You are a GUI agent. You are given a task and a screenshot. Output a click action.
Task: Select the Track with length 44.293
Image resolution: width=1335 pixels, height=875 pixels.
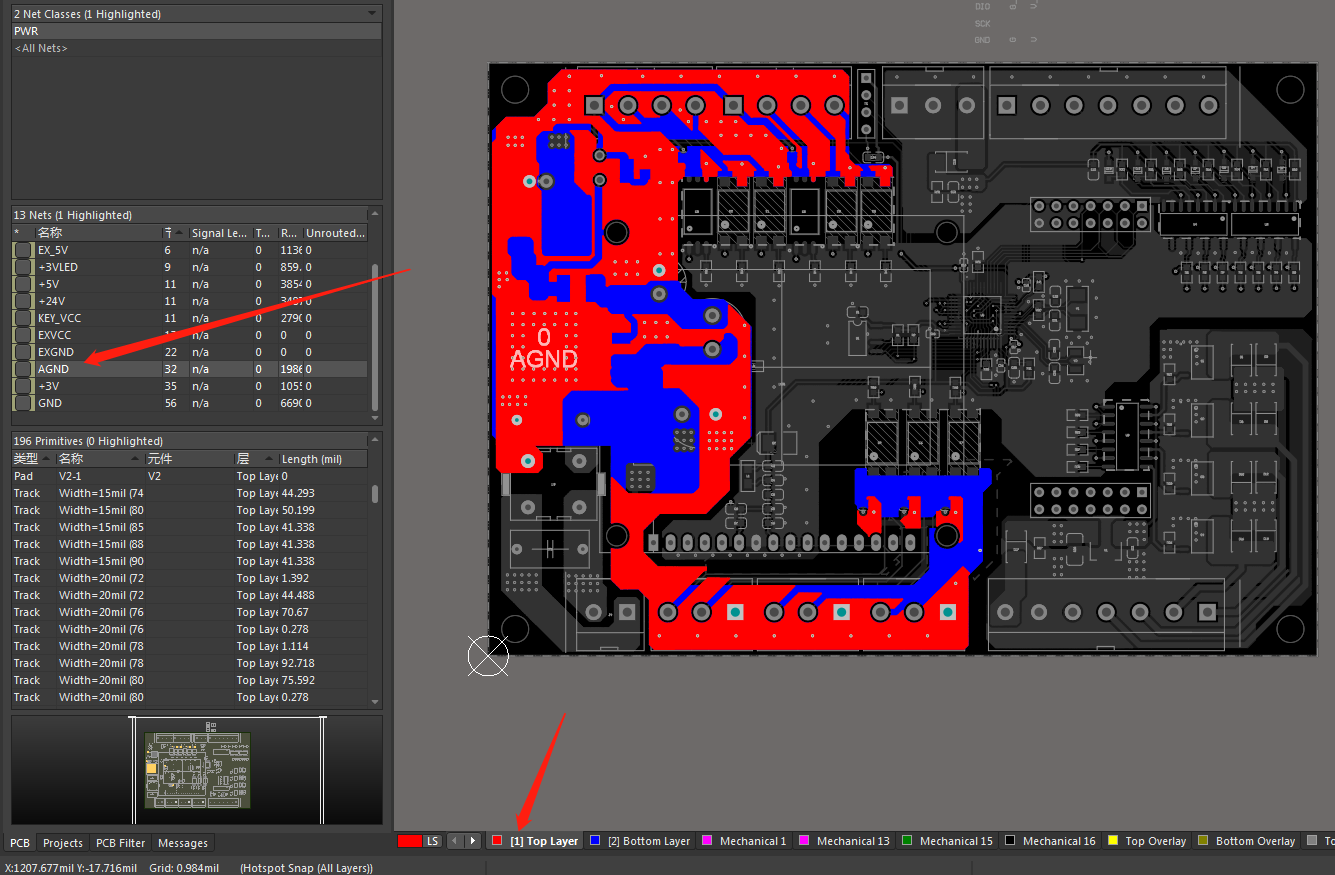[x=190, y=493]
